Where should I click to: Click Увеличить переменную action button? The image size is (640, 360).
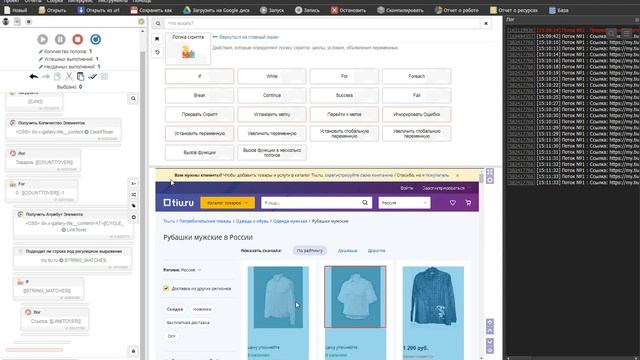272,133
